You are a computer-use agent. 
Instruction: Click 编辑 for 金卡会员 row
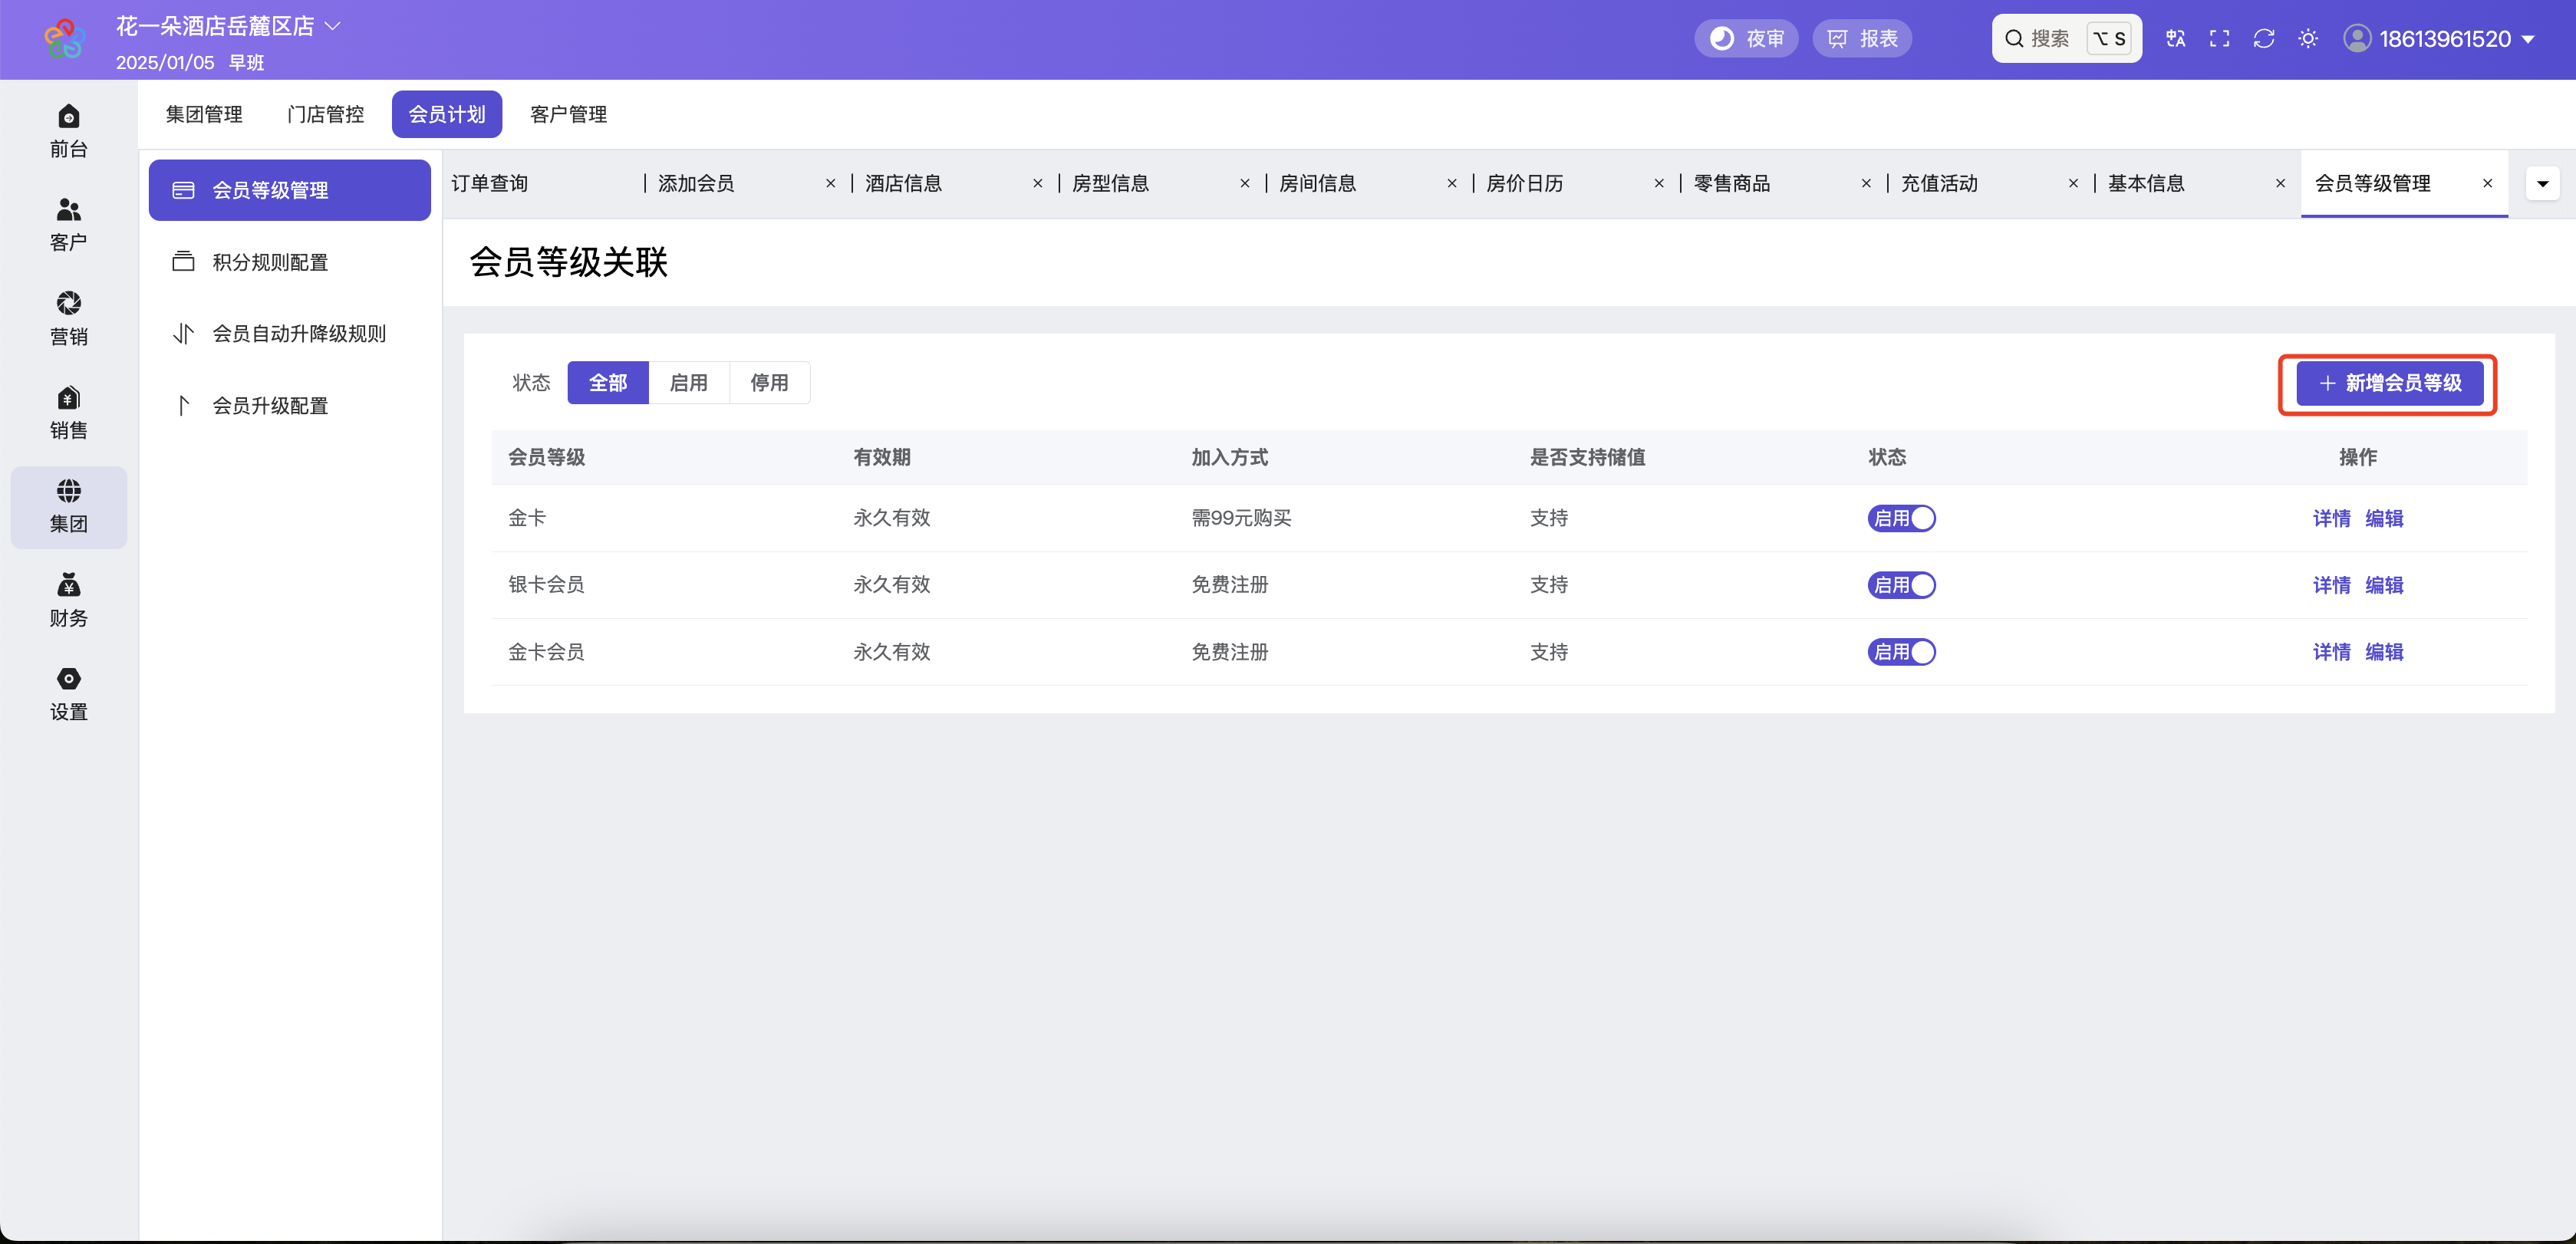(x=2384, y=652)
